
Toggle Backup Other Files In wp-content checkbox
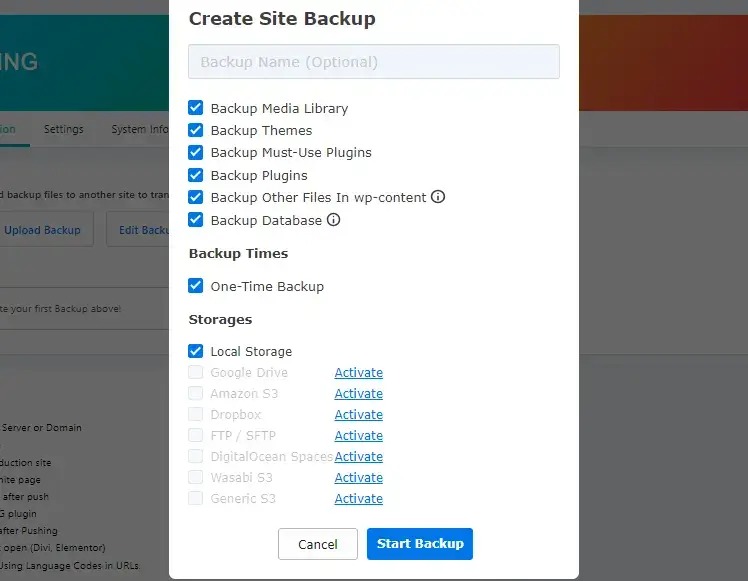[196, 197]
